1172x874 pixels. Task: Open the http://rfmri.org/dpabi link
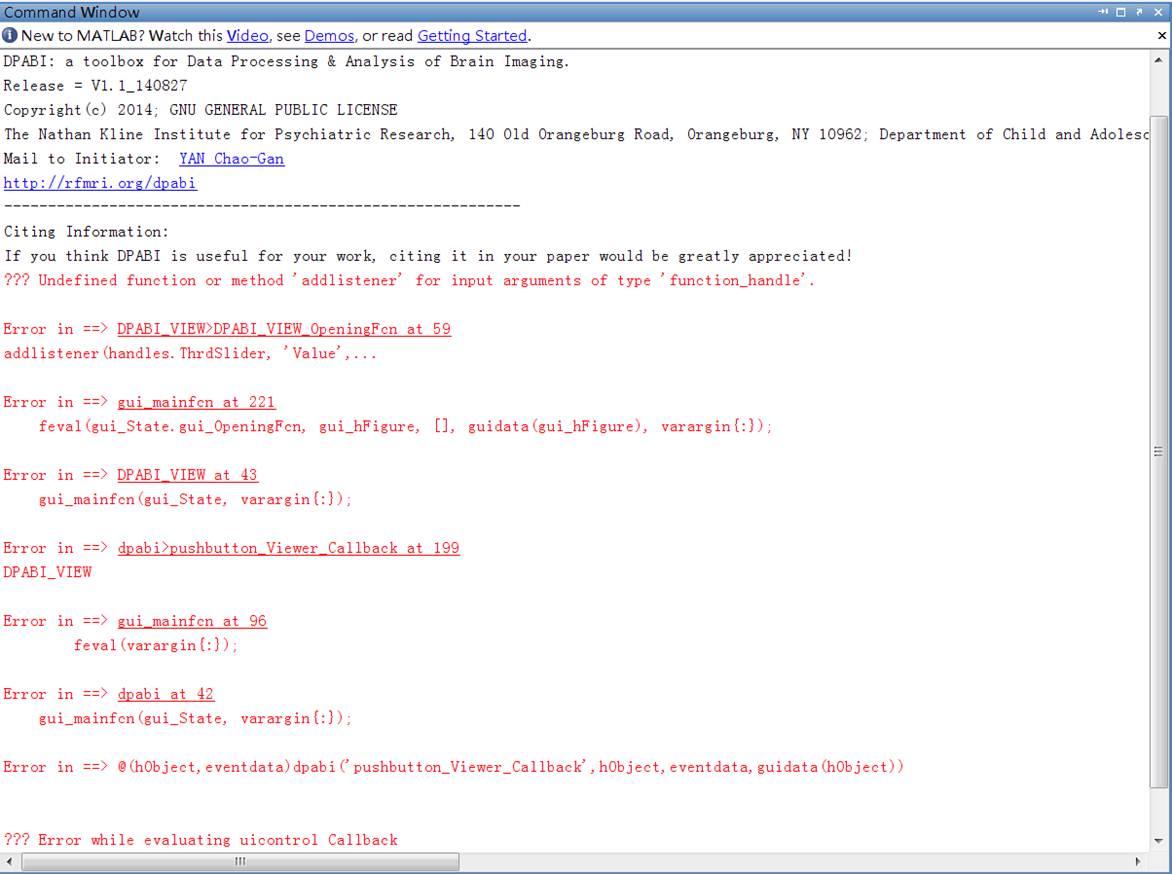tap(100, 183)
